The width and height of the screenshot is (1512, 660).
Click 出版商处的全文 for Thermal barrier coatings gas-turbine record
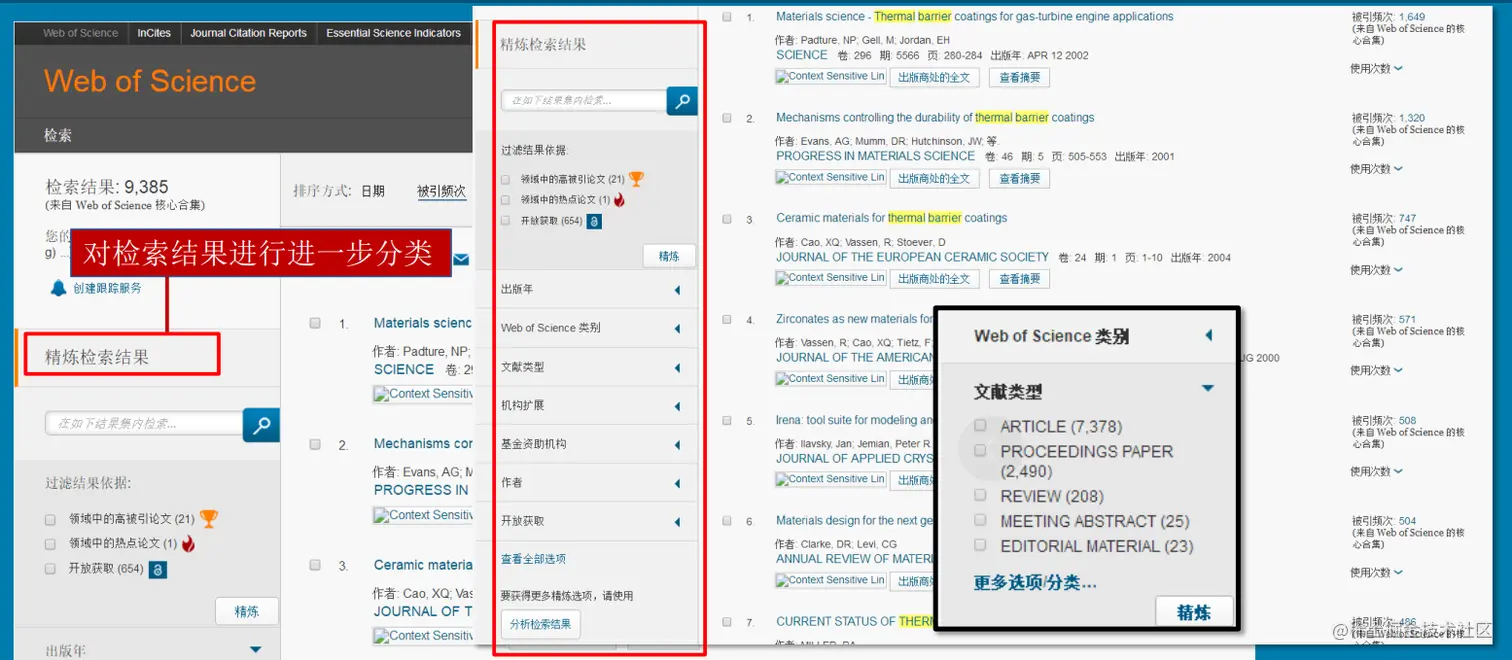(934, 77)
